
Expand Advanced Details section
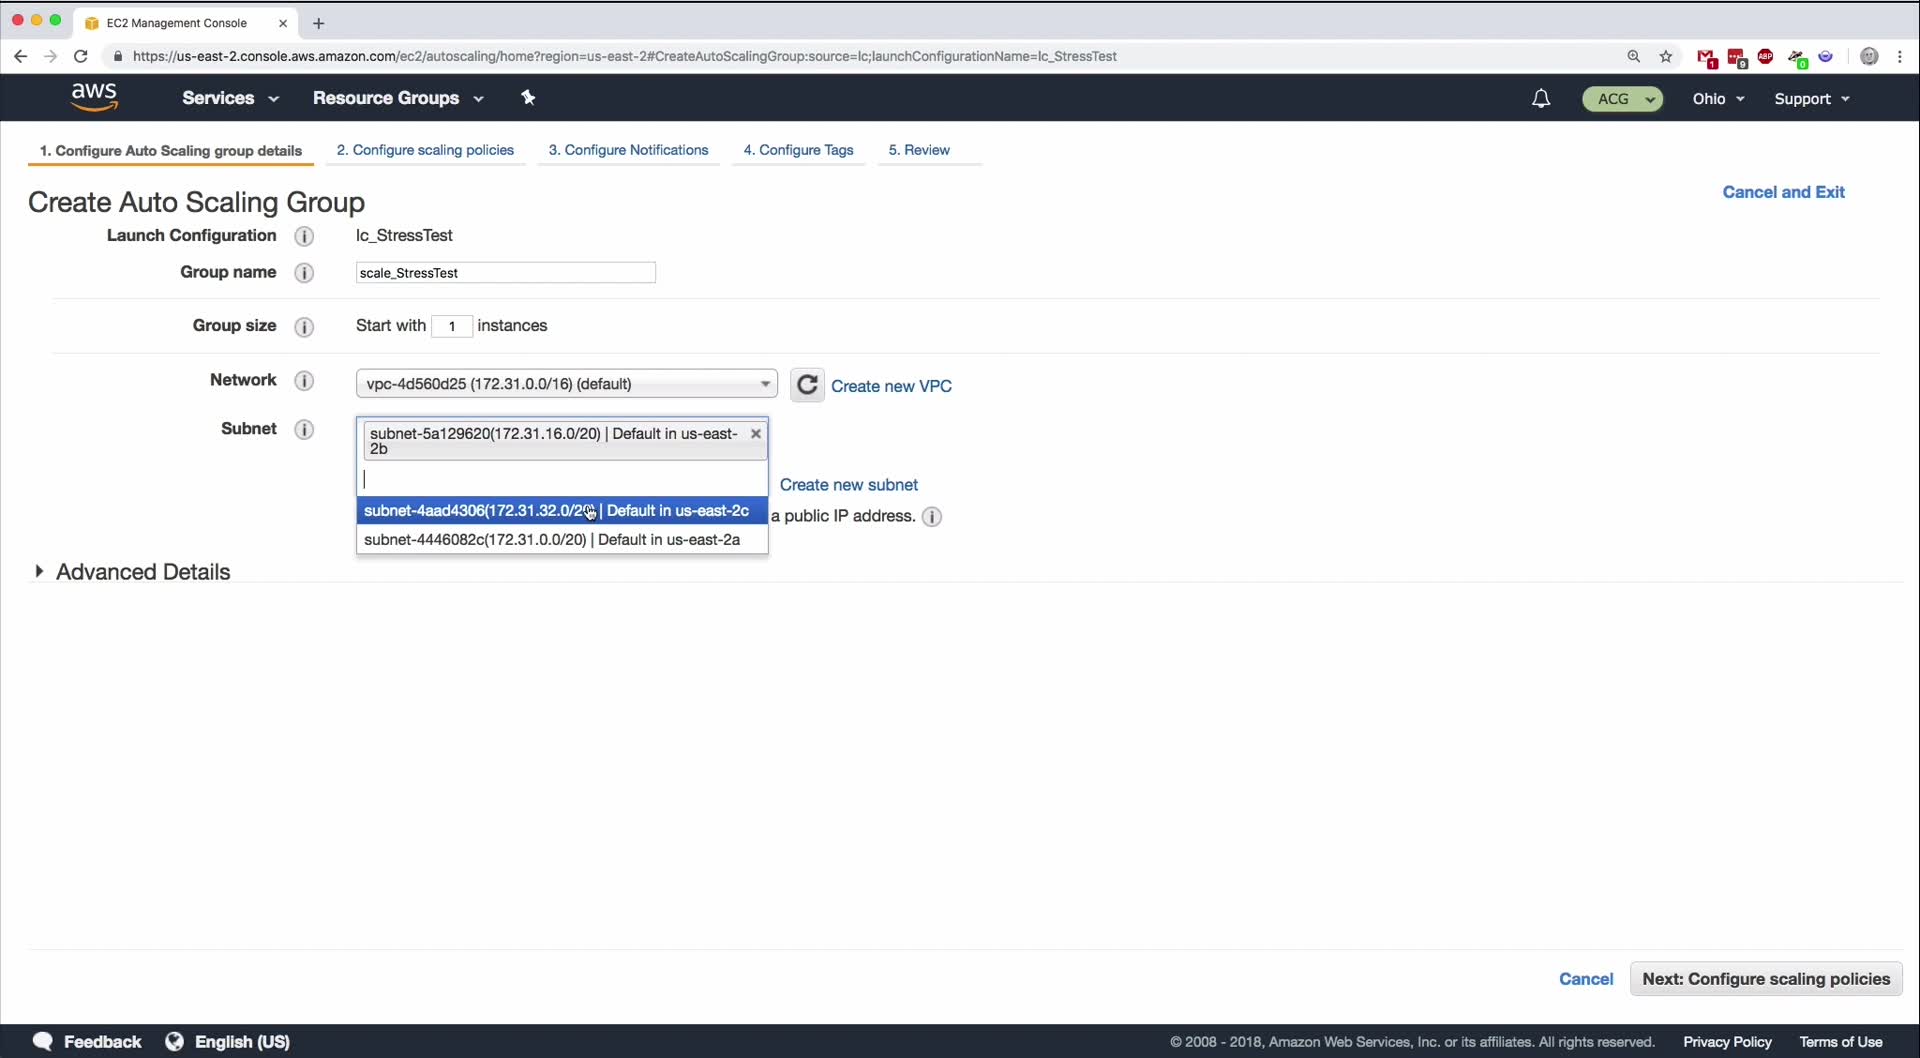coord(133,572)
